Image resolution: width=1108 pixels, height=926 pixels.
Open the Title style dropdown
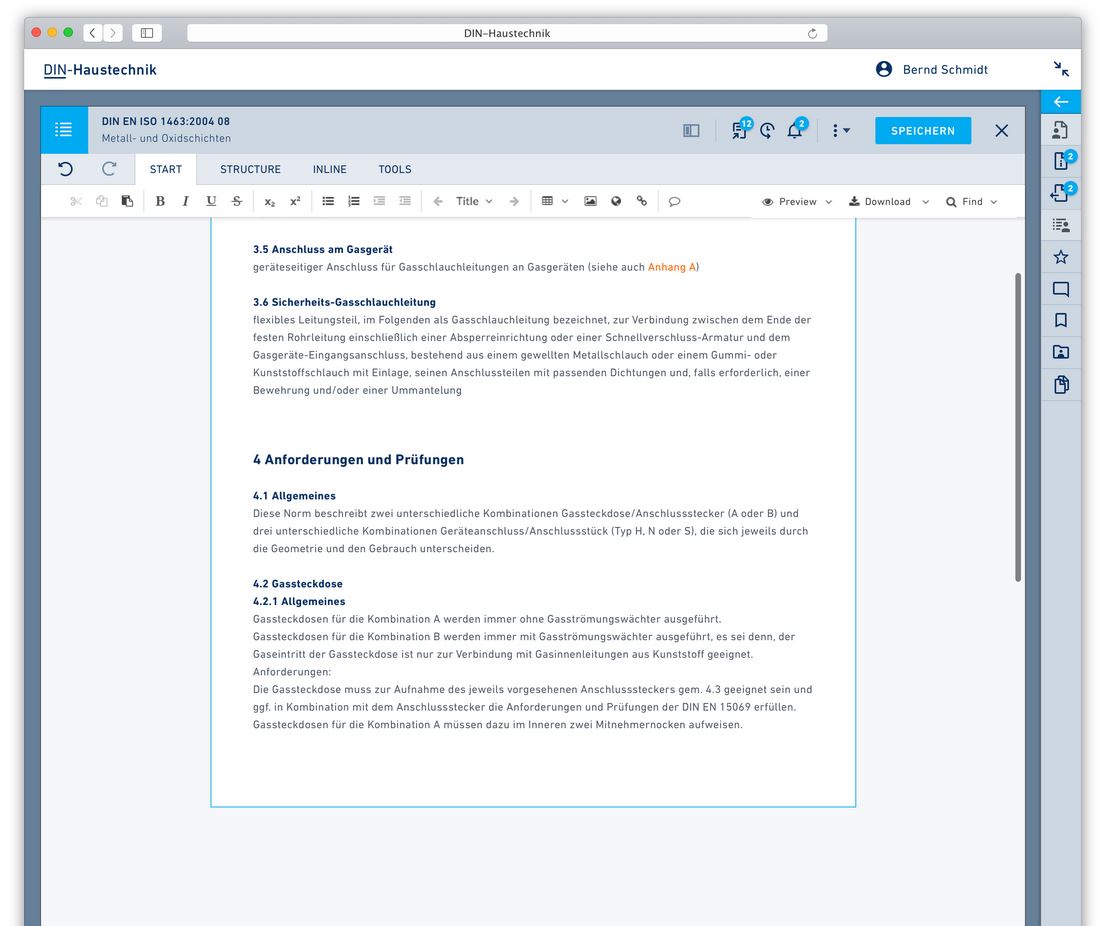[474, 201]
